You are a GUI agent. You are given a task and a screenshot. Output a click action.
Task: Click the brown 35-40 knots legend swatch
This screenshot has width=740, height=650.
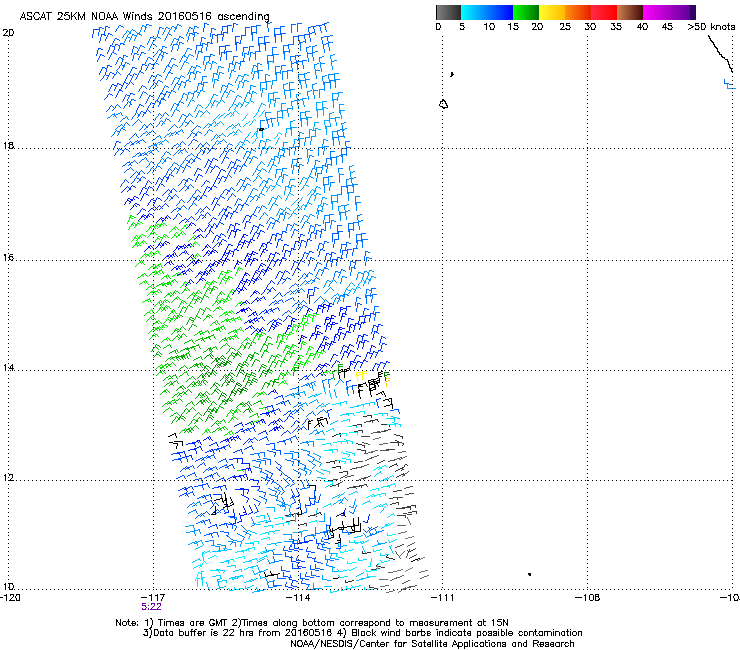tap(630, 12)
